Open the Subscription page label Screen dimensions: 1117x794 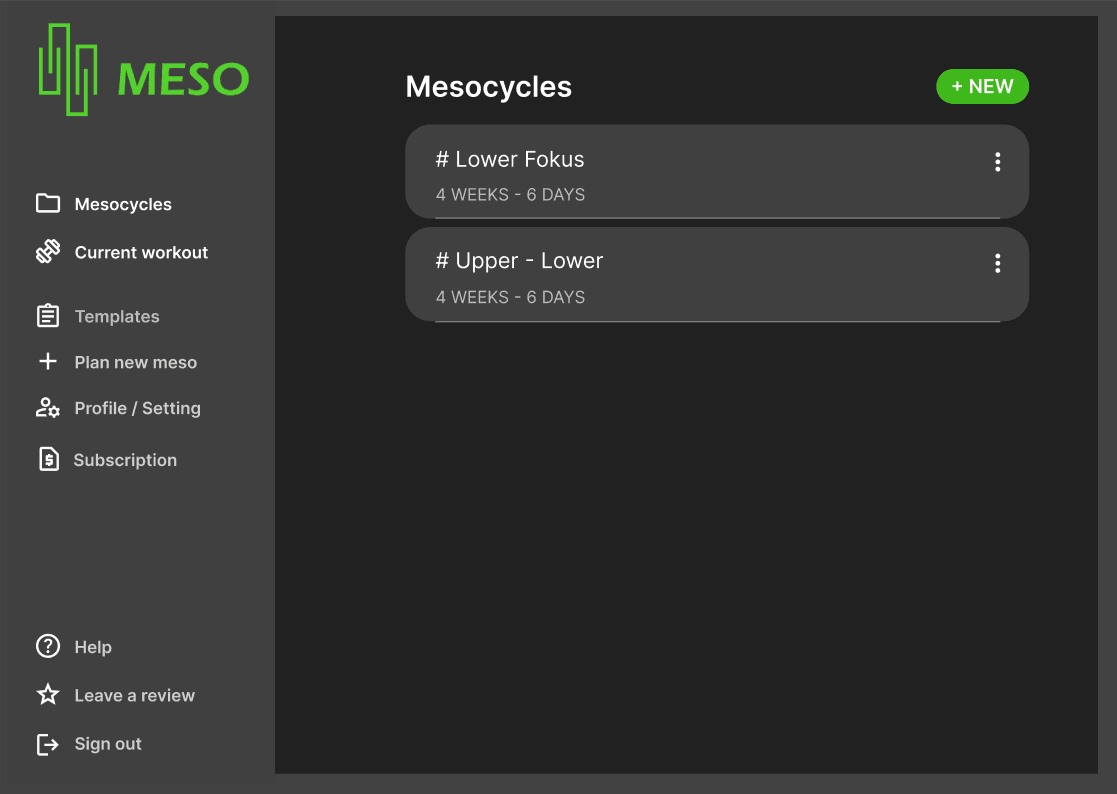point(125,461)
